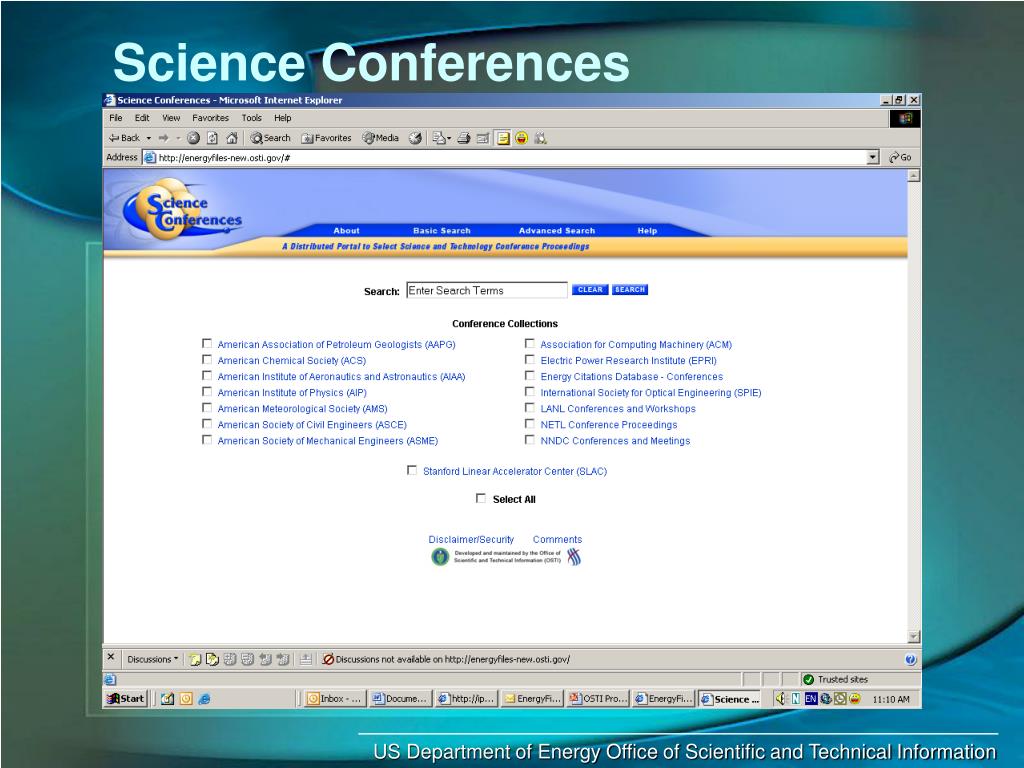Switch to OSTI Pro... taskbar window
The width and height of the screenshot is (1024, 768).
(x=598, y=699)
